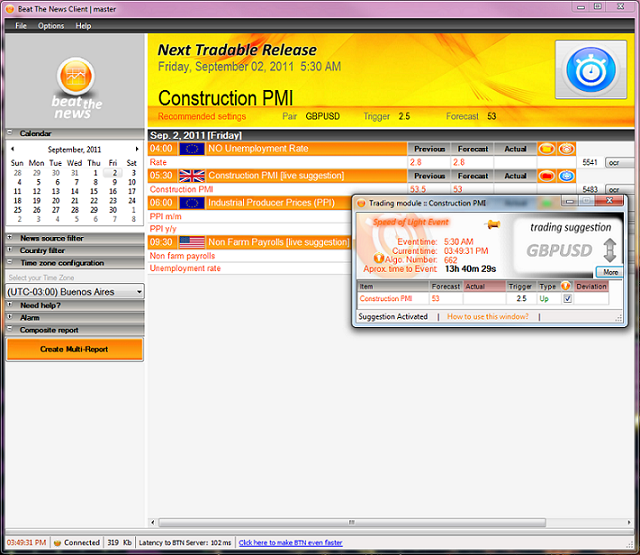Click ocr button next to 5541
This screenshot has height=555, width=640.
pyautogui.click(x=619, y=162)
